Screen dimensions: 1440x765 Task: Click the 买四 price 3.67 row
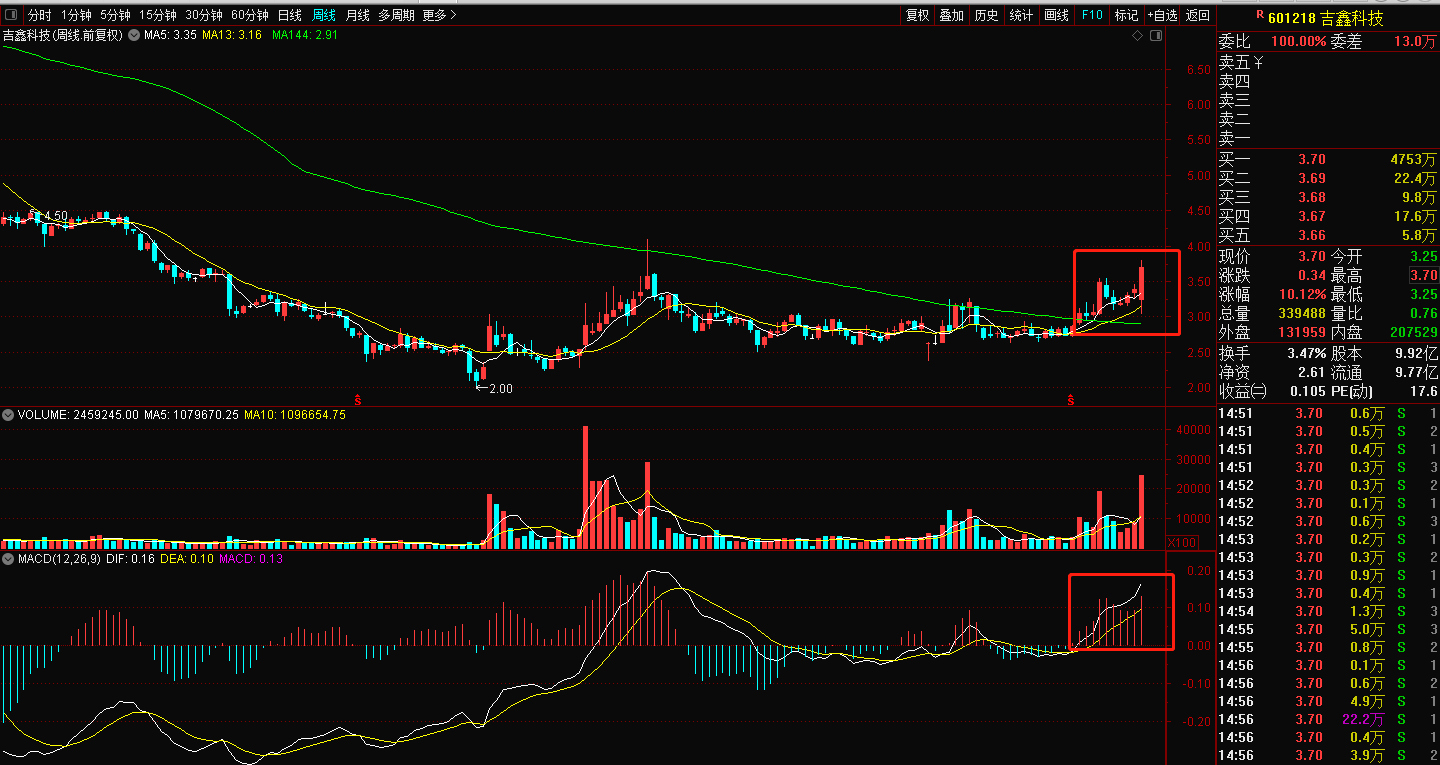[x=1327, y=216]
